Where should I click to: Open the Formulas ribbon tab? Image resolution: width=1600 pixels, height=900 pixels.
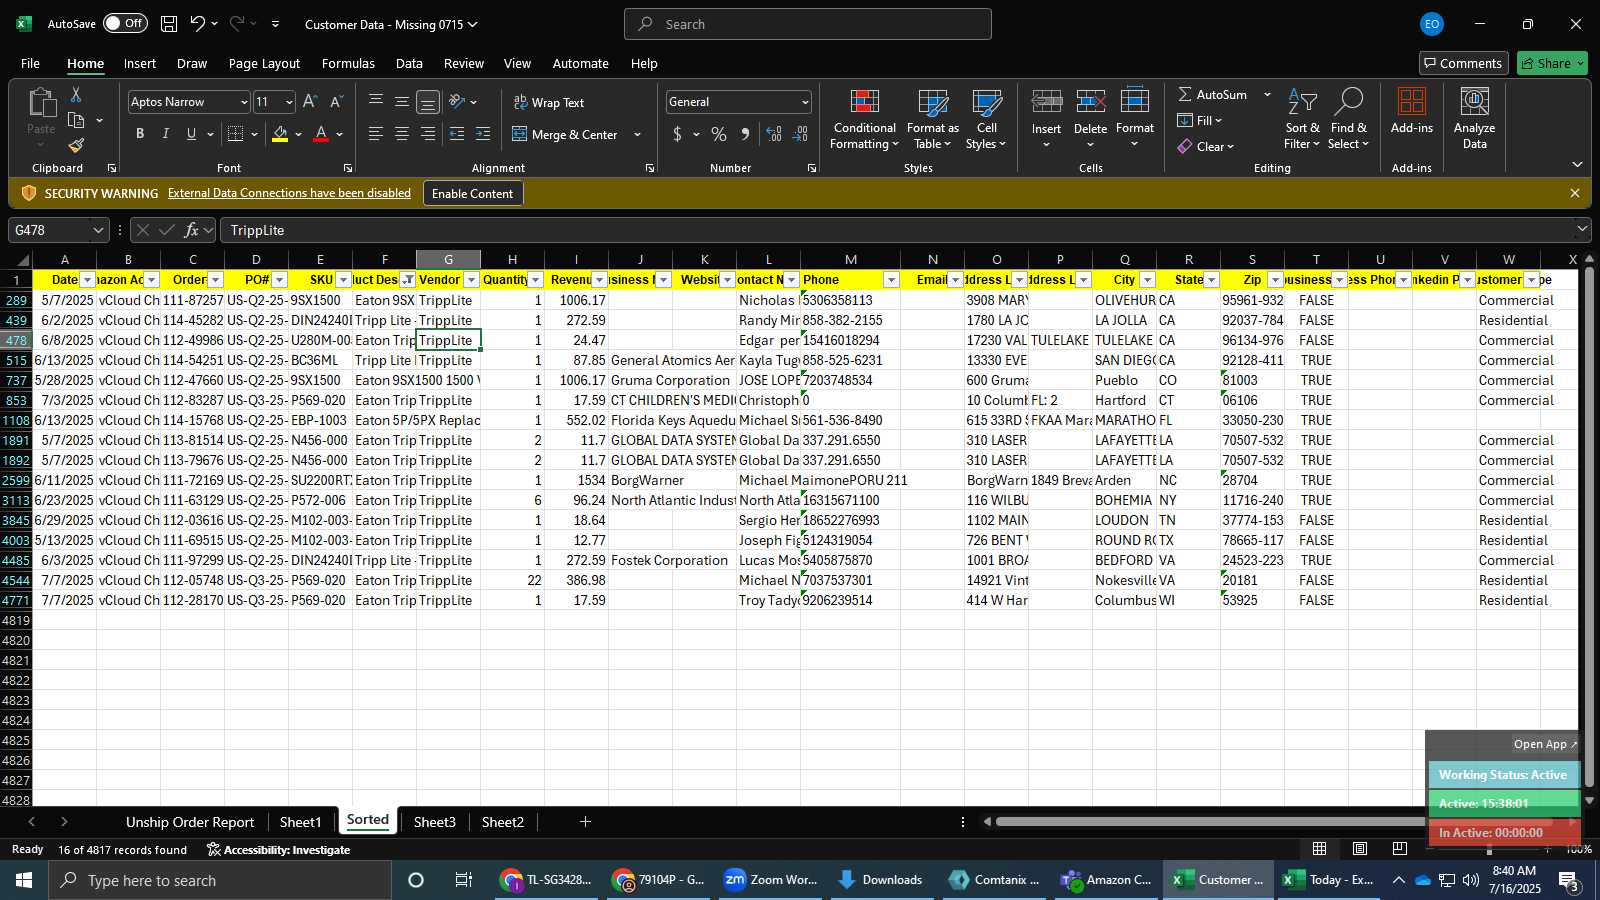[x=348, y=63]
